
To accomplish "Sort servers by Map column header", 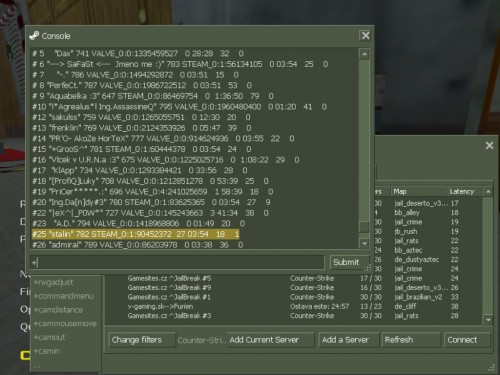I will click(418, 191).
